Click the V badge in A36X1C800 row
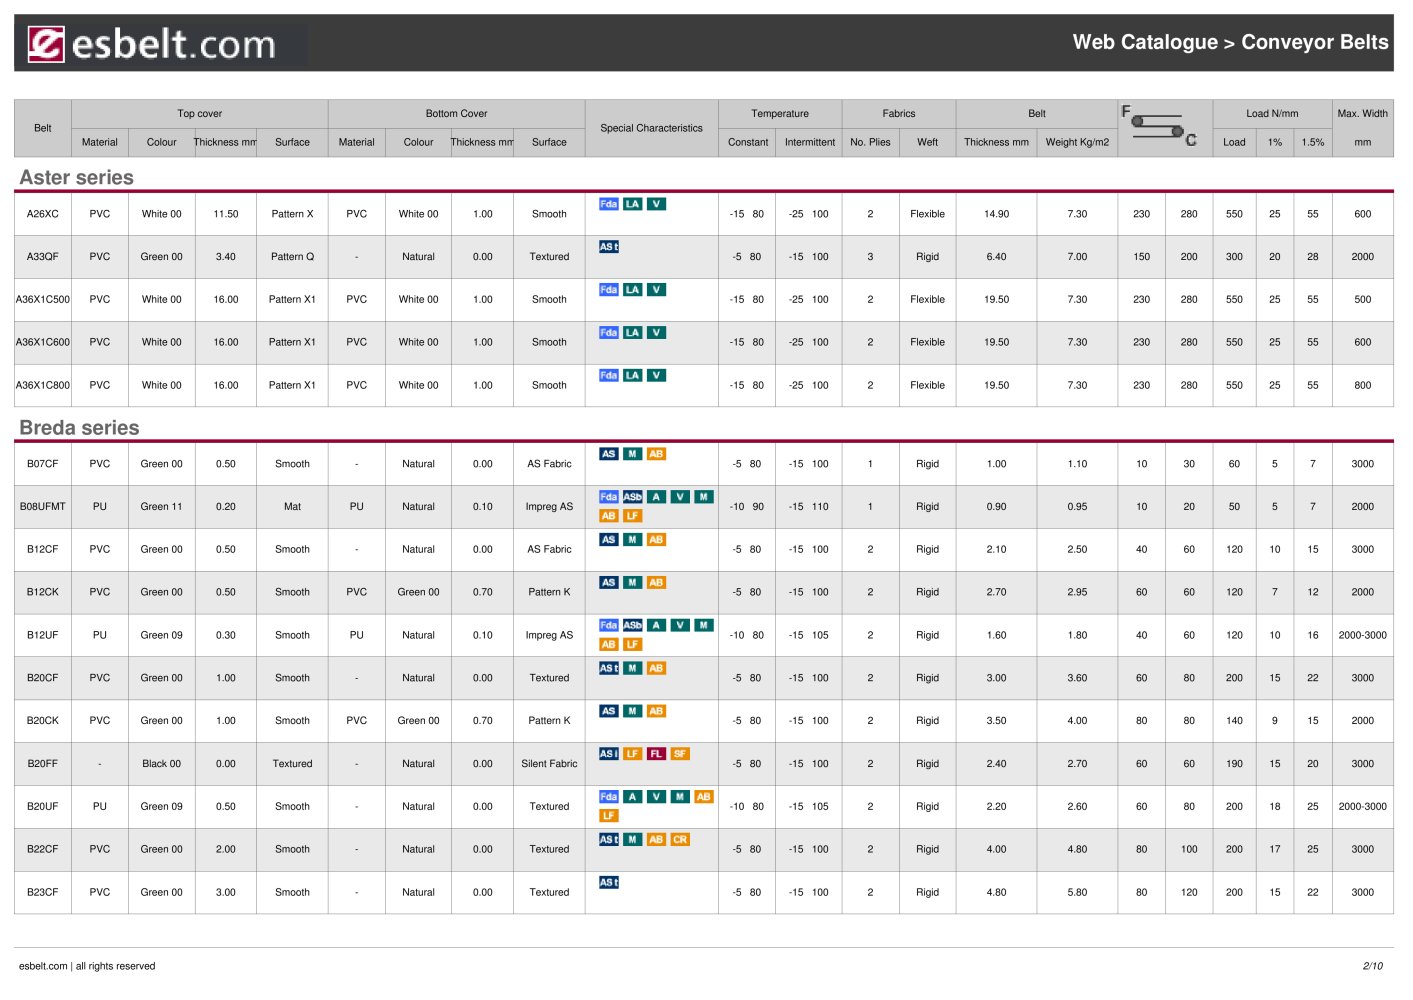The width and height of the screenshot is (1413, 1000). 656,376
